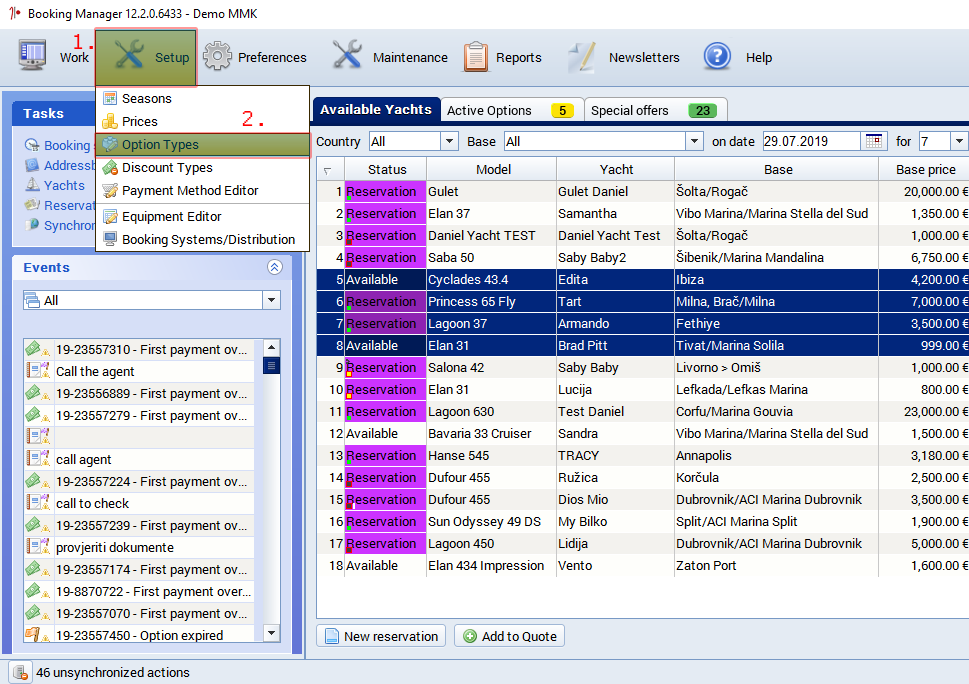Open the Preferences gear icon

click(218, 57)
